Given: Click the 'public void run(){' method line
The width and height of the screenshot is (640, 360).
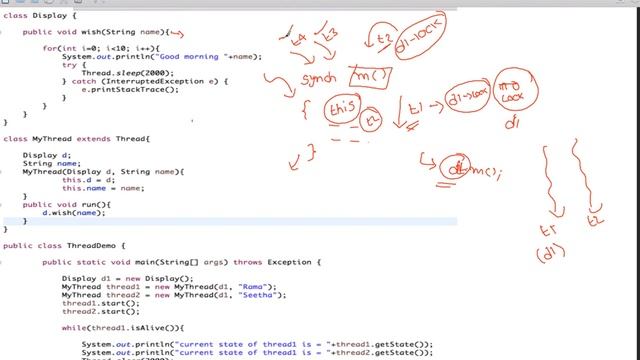Looking at the screenshot, I should click(67, 204).
